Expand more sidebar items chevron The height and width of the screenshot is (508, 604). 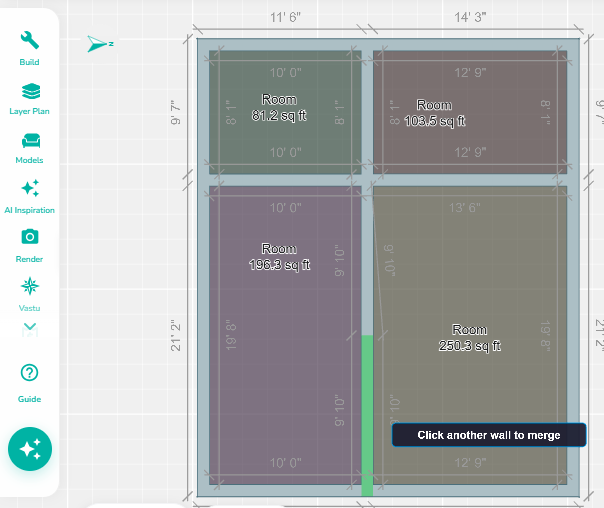30,328
